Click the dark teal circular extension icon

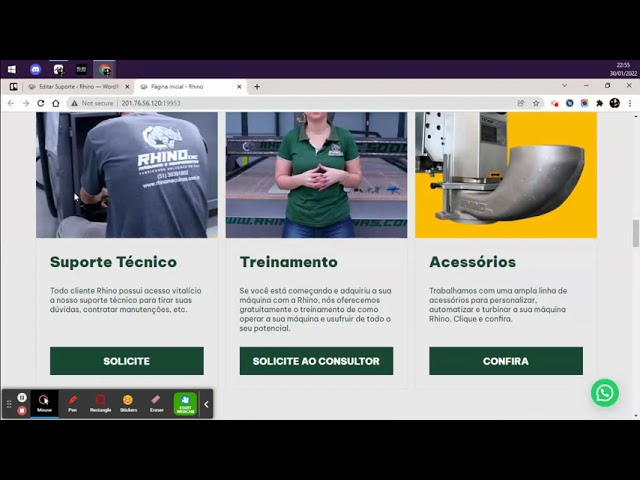tap(570, 103)
